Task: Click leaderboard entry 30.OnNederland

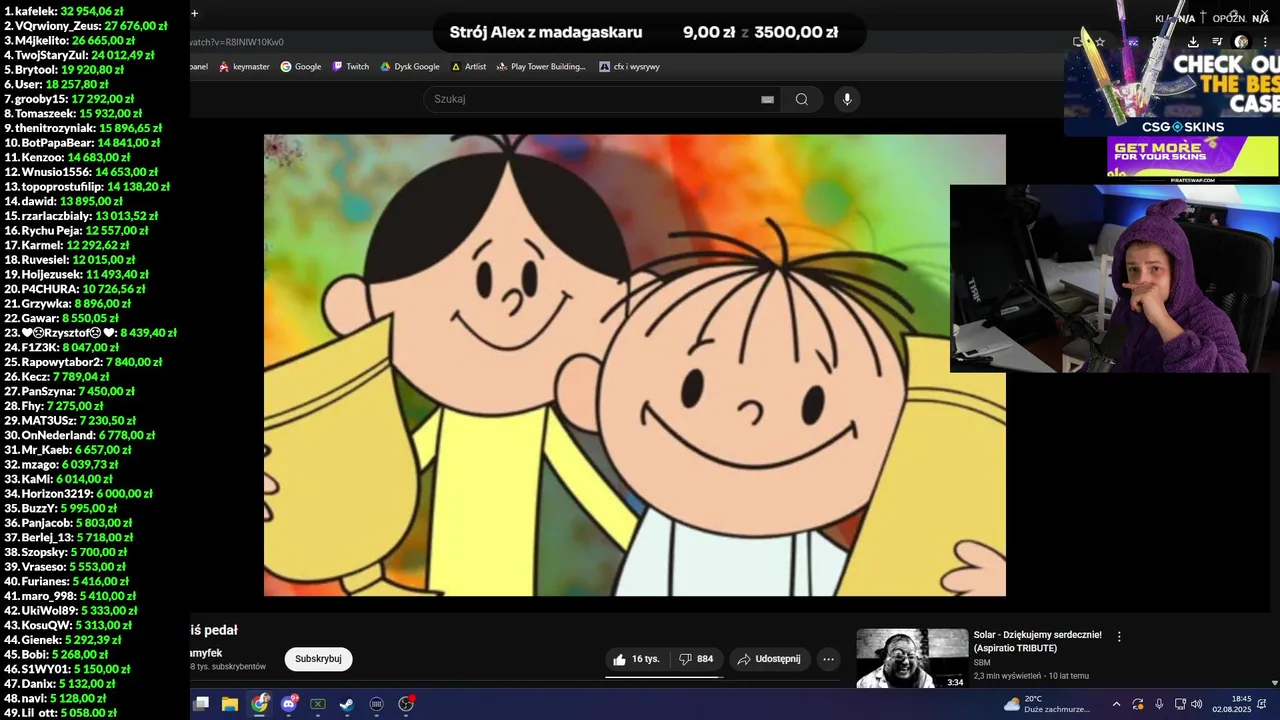Action: click(80, 435)
